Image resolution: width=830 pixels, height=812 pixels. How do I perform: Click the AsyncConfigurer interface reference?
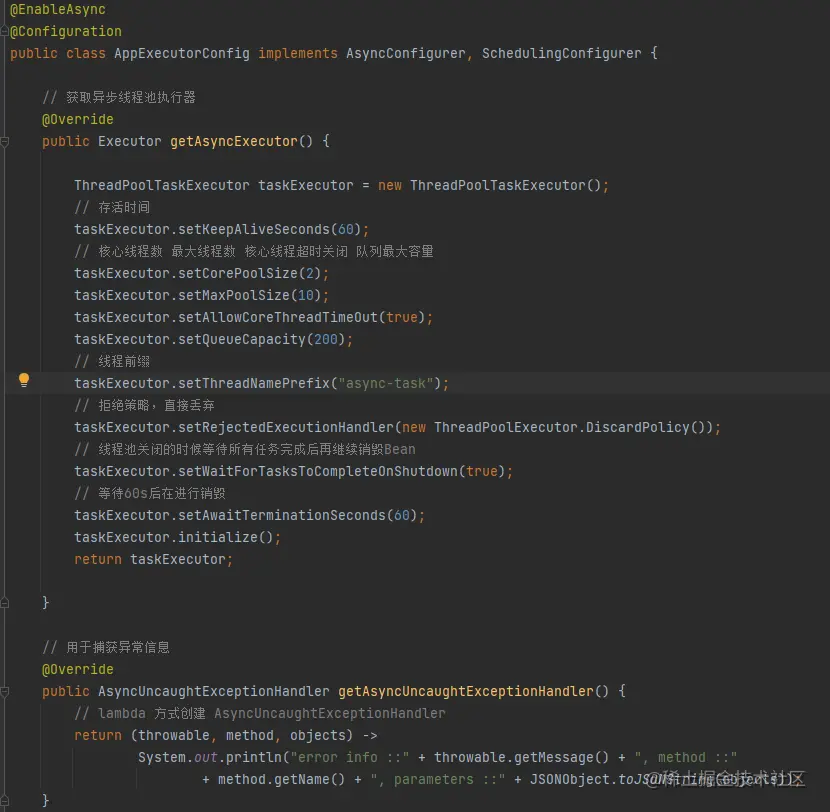(405, 53)
